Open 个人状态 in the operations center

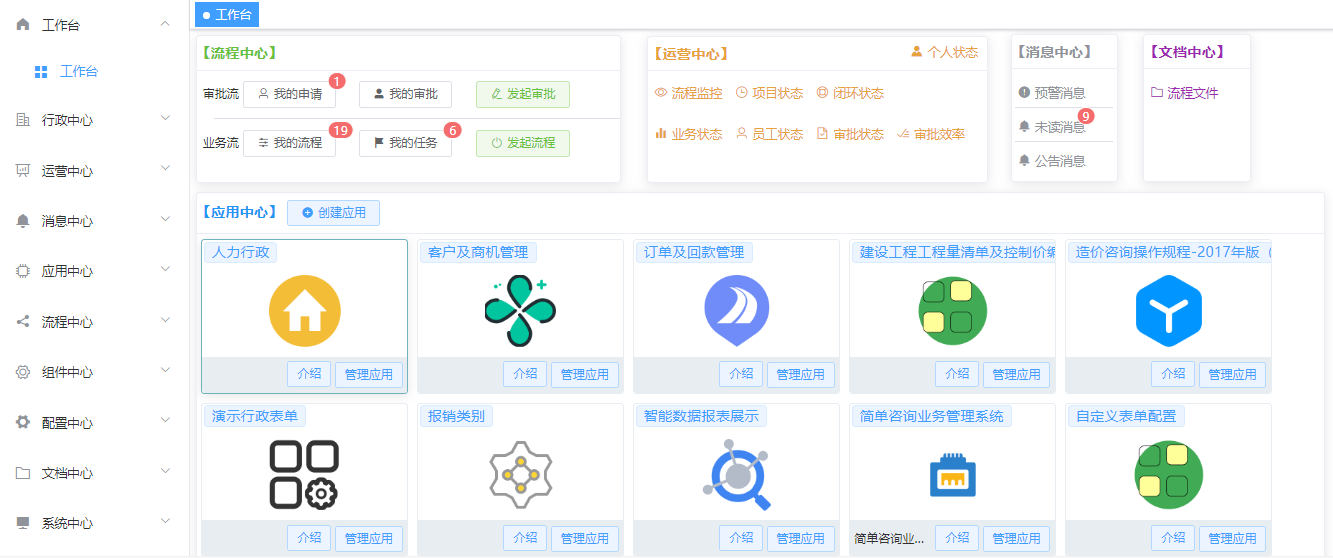pyautogui.click(x=944, y=52)
